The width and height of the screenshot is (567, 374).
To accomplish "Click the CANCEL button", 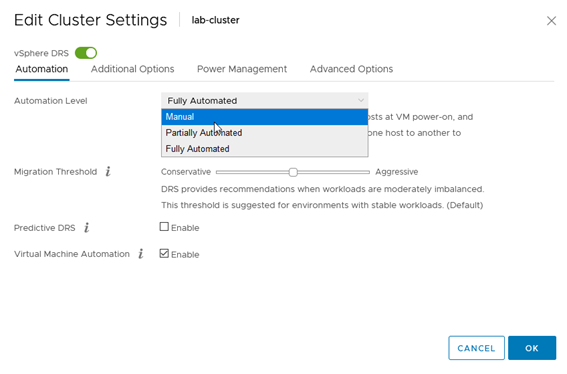I will pos(476,348).
